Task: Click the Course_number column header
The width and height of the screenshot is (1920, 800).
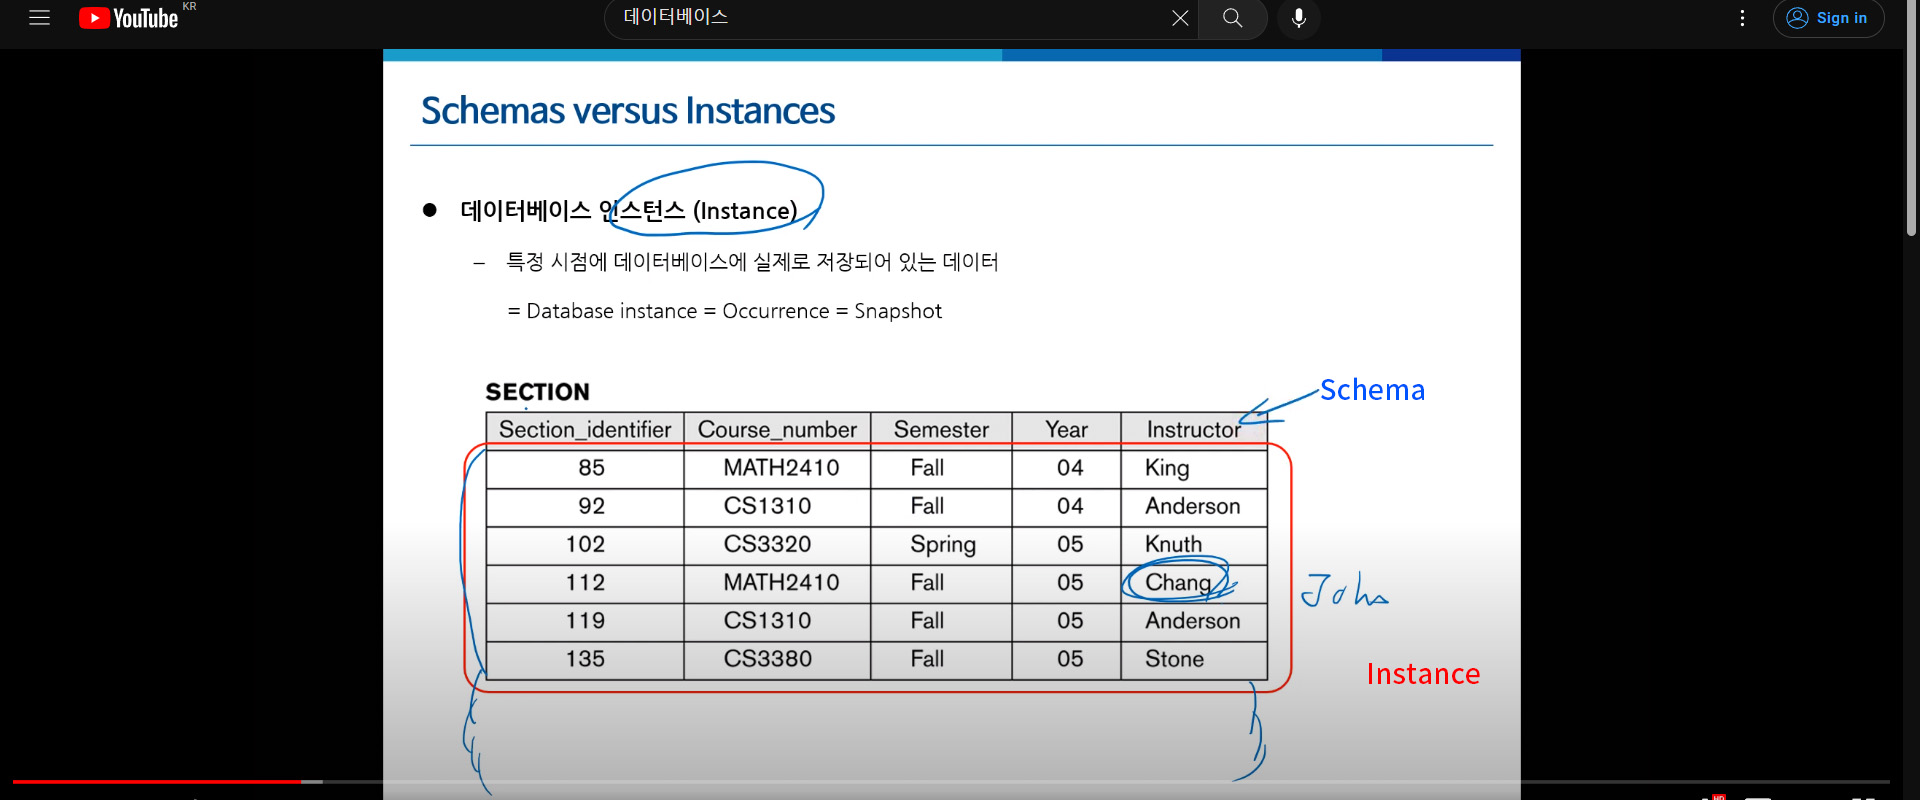Action: (777, 430)
